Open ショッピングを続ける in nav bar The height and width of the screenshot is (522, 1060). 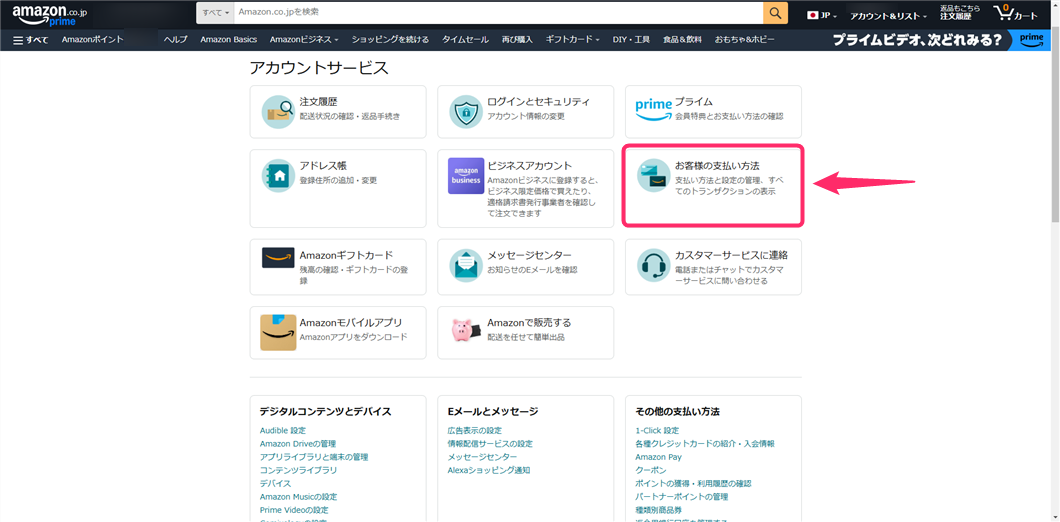[x=390, y=40]
